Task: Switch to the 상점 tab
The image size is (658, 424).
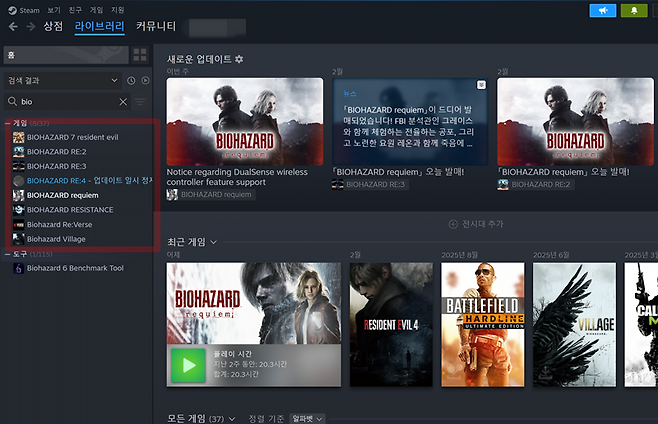Action: pos(53,26)
